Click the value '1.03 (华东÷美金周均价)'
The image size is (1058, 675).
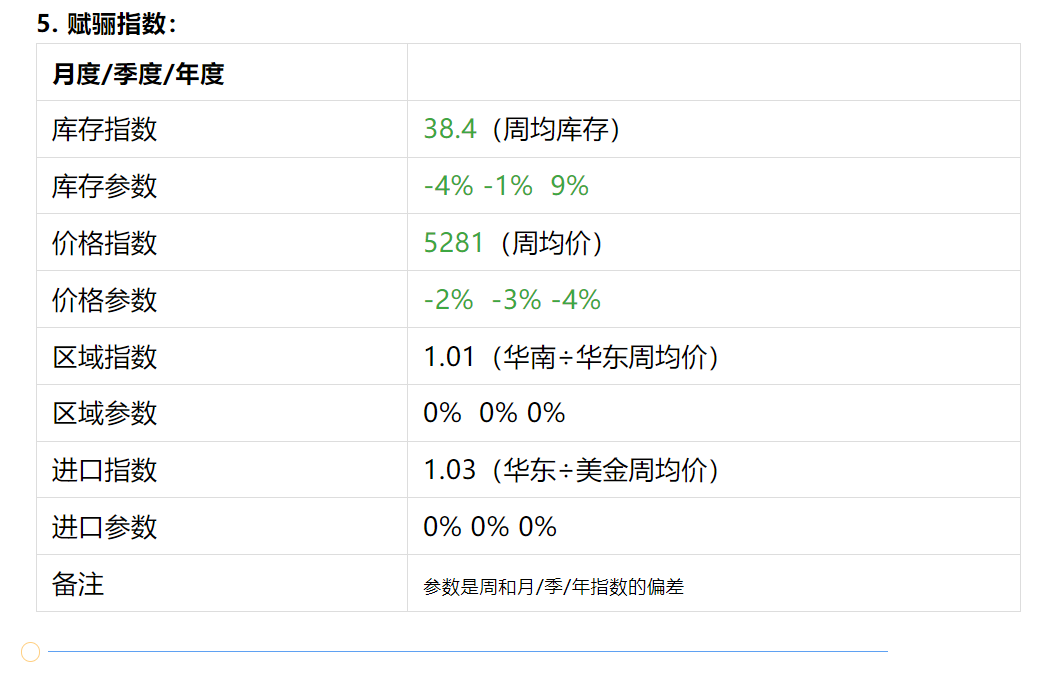click(x=571, y=470)
